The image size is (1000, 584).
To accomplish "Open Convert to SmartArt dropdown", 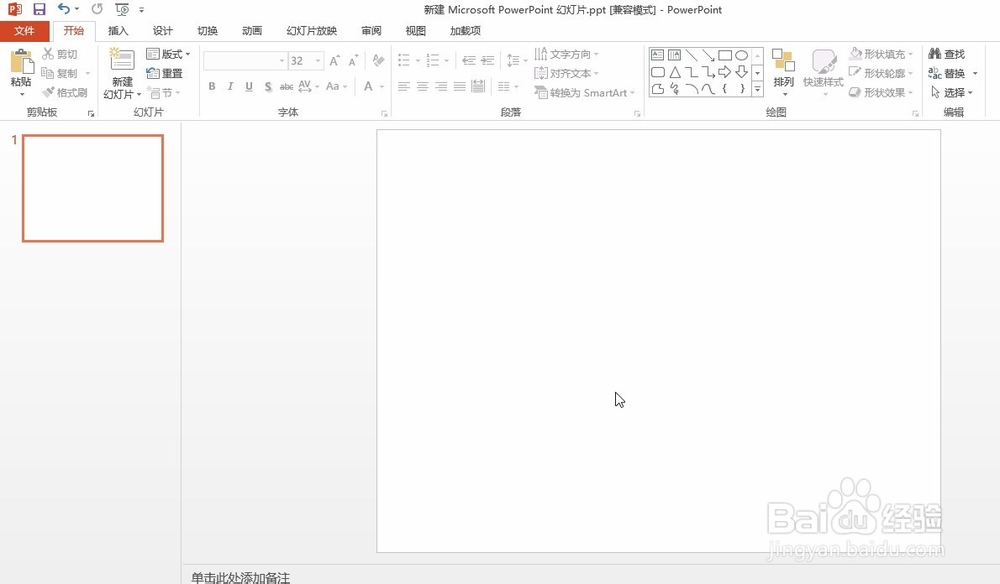I will pyautogui.click(x=585, y=92).
